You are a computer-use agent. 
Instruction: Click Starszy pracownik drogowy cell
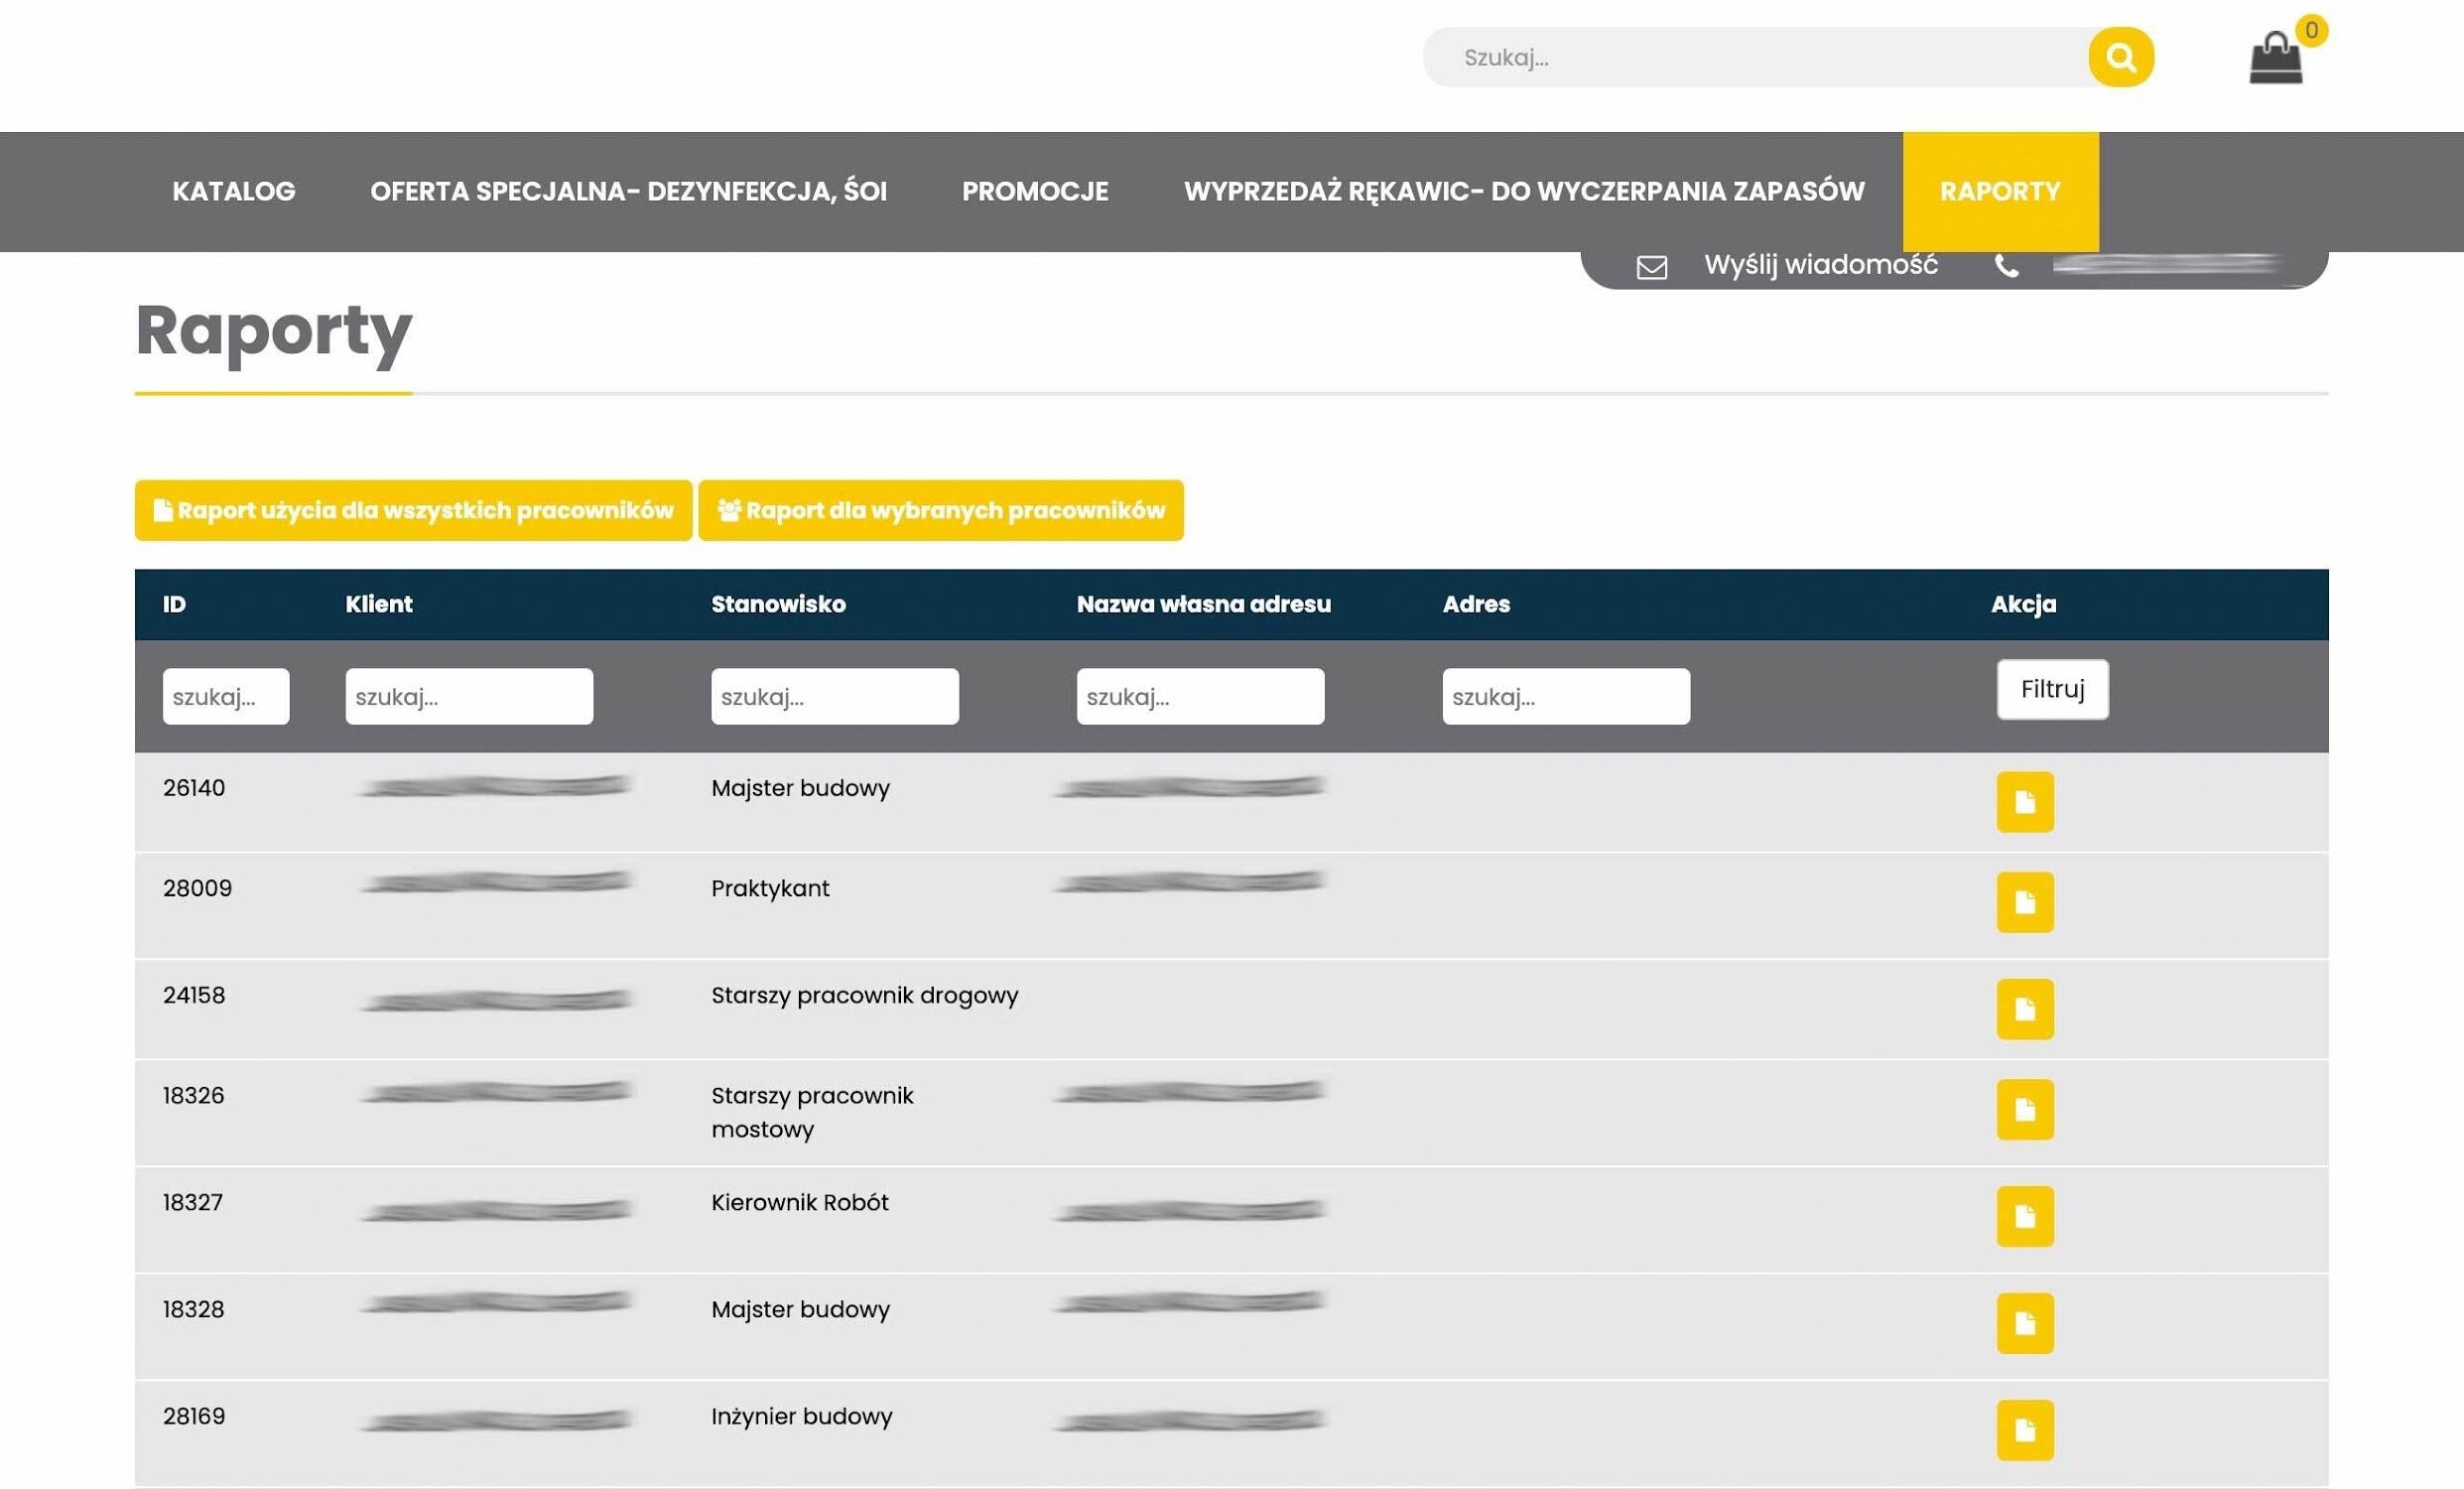pos(864,994)
